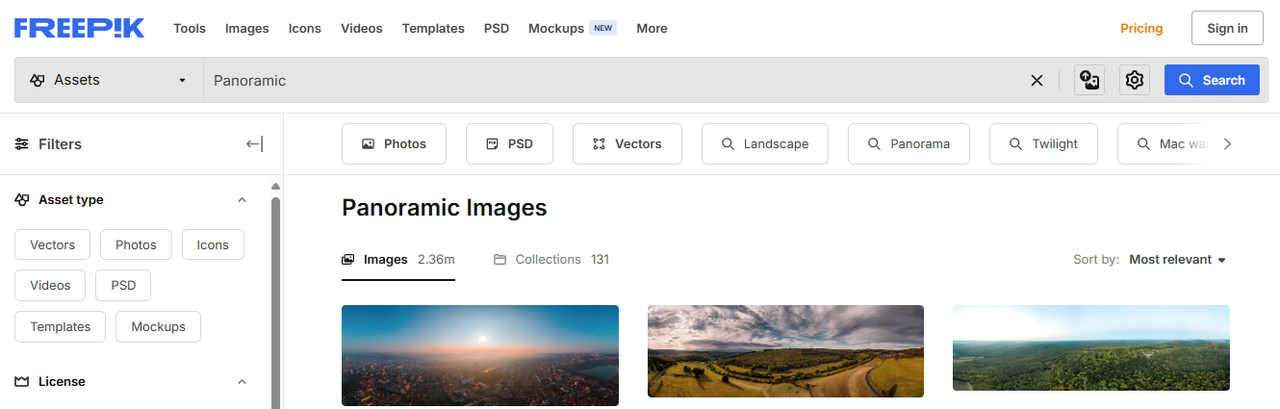This screenshot has height=409, width=1280.
Task: Open the green forest panorama thumbnail
Action: pyautogui.click(x=1091, y=347)
